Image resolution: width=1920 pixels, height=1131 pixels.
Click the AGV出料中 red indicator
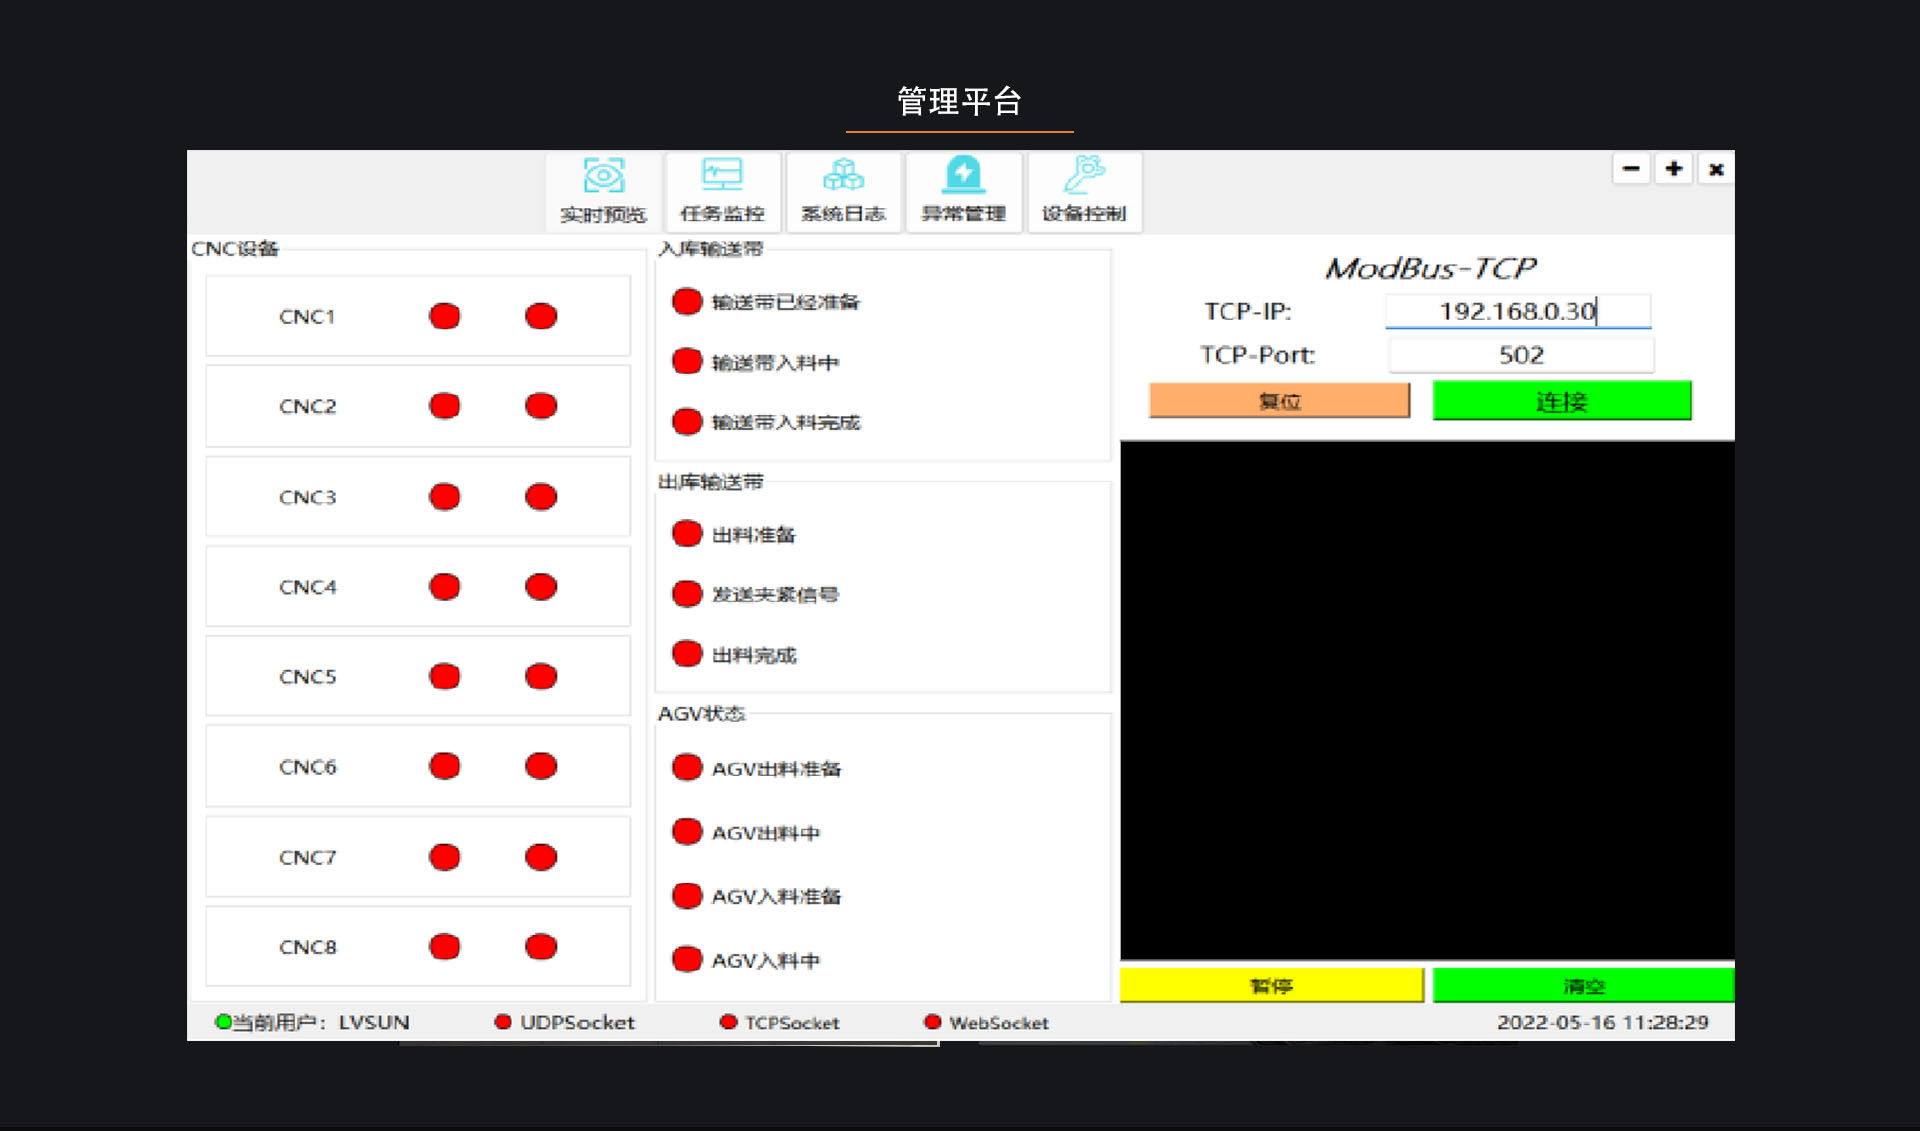[x=687, y=832]
